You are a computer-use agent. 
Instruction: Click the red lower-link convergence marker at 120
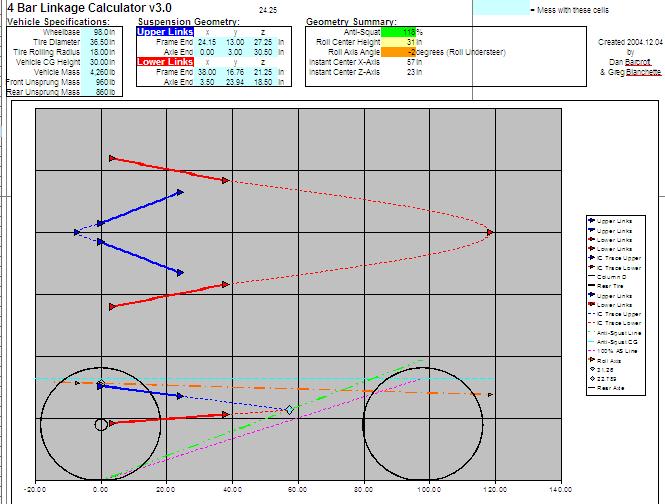point(490,232)
